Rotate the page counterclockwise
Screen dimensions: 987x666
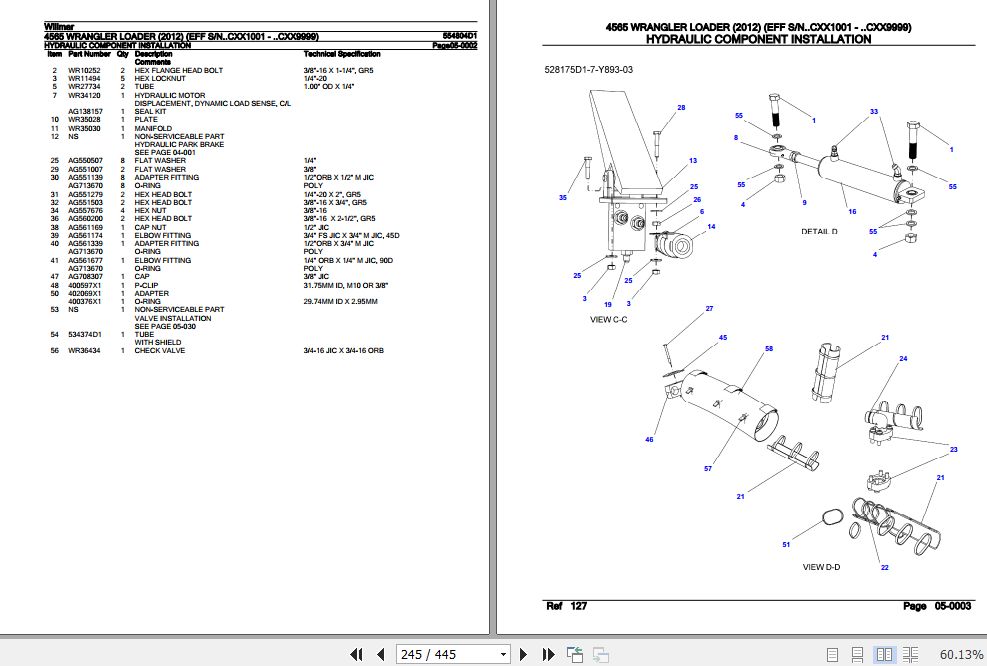coord(576,654)
